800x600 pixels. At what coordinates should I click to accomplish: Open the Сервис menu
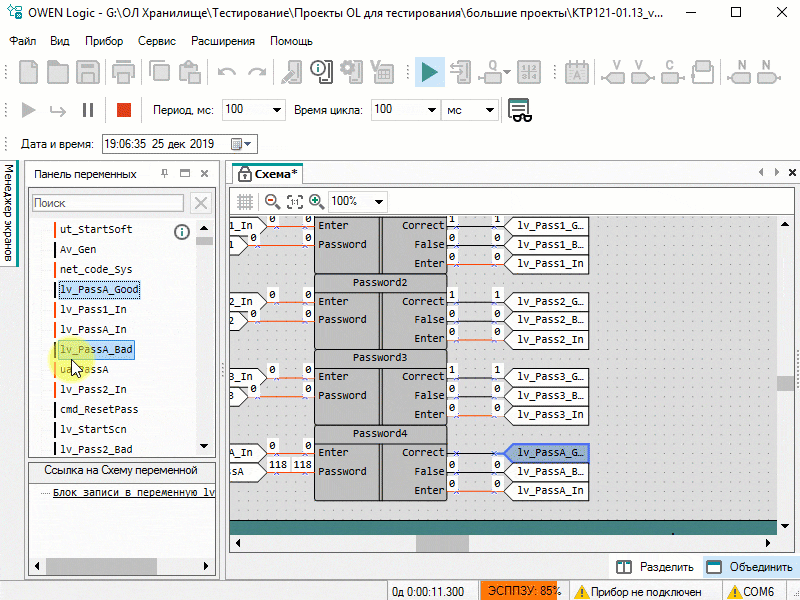point(157,41)
